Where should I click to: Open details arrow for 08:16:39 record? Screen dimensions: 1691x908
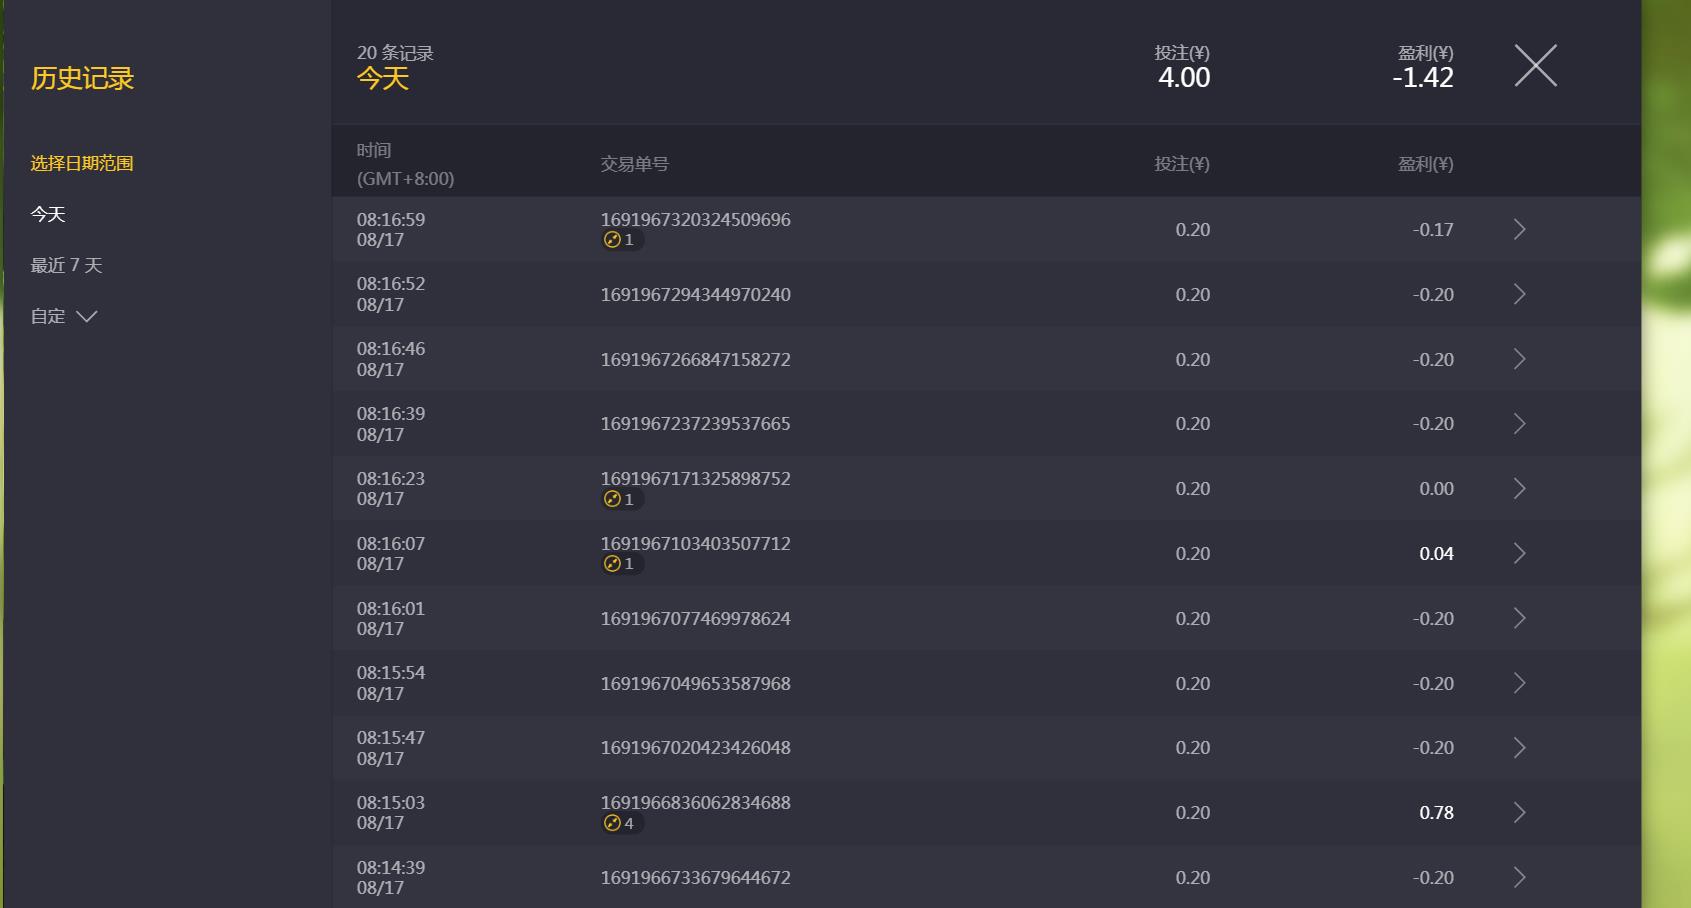click(x=1519, y=424)
